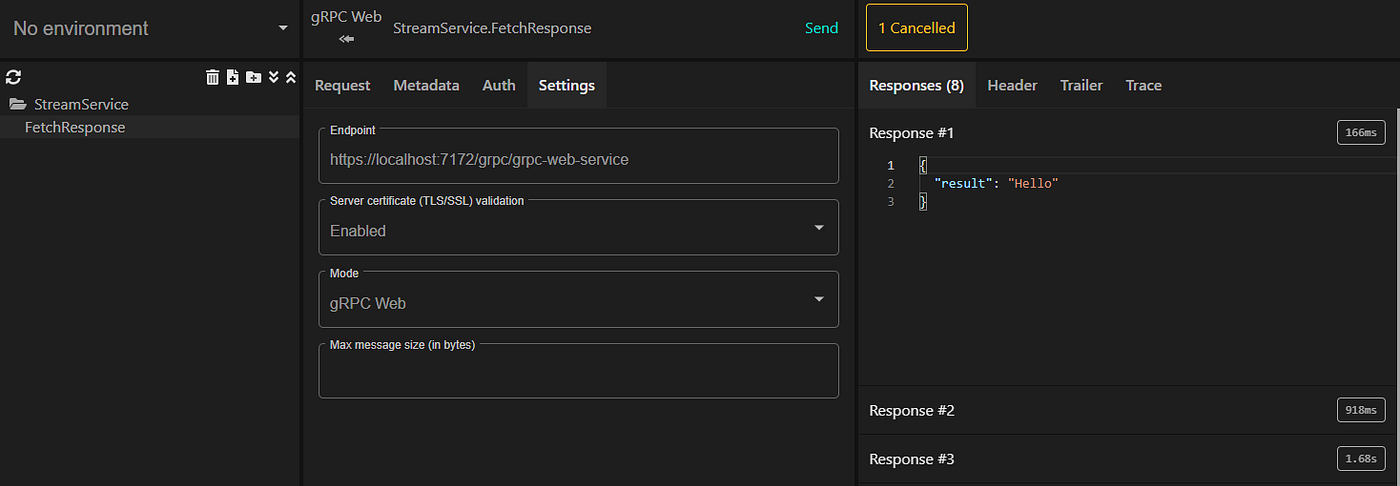1400x486 pixels.
Task: Collapse all tree items with double-up chevron
Action: [290, 77]
